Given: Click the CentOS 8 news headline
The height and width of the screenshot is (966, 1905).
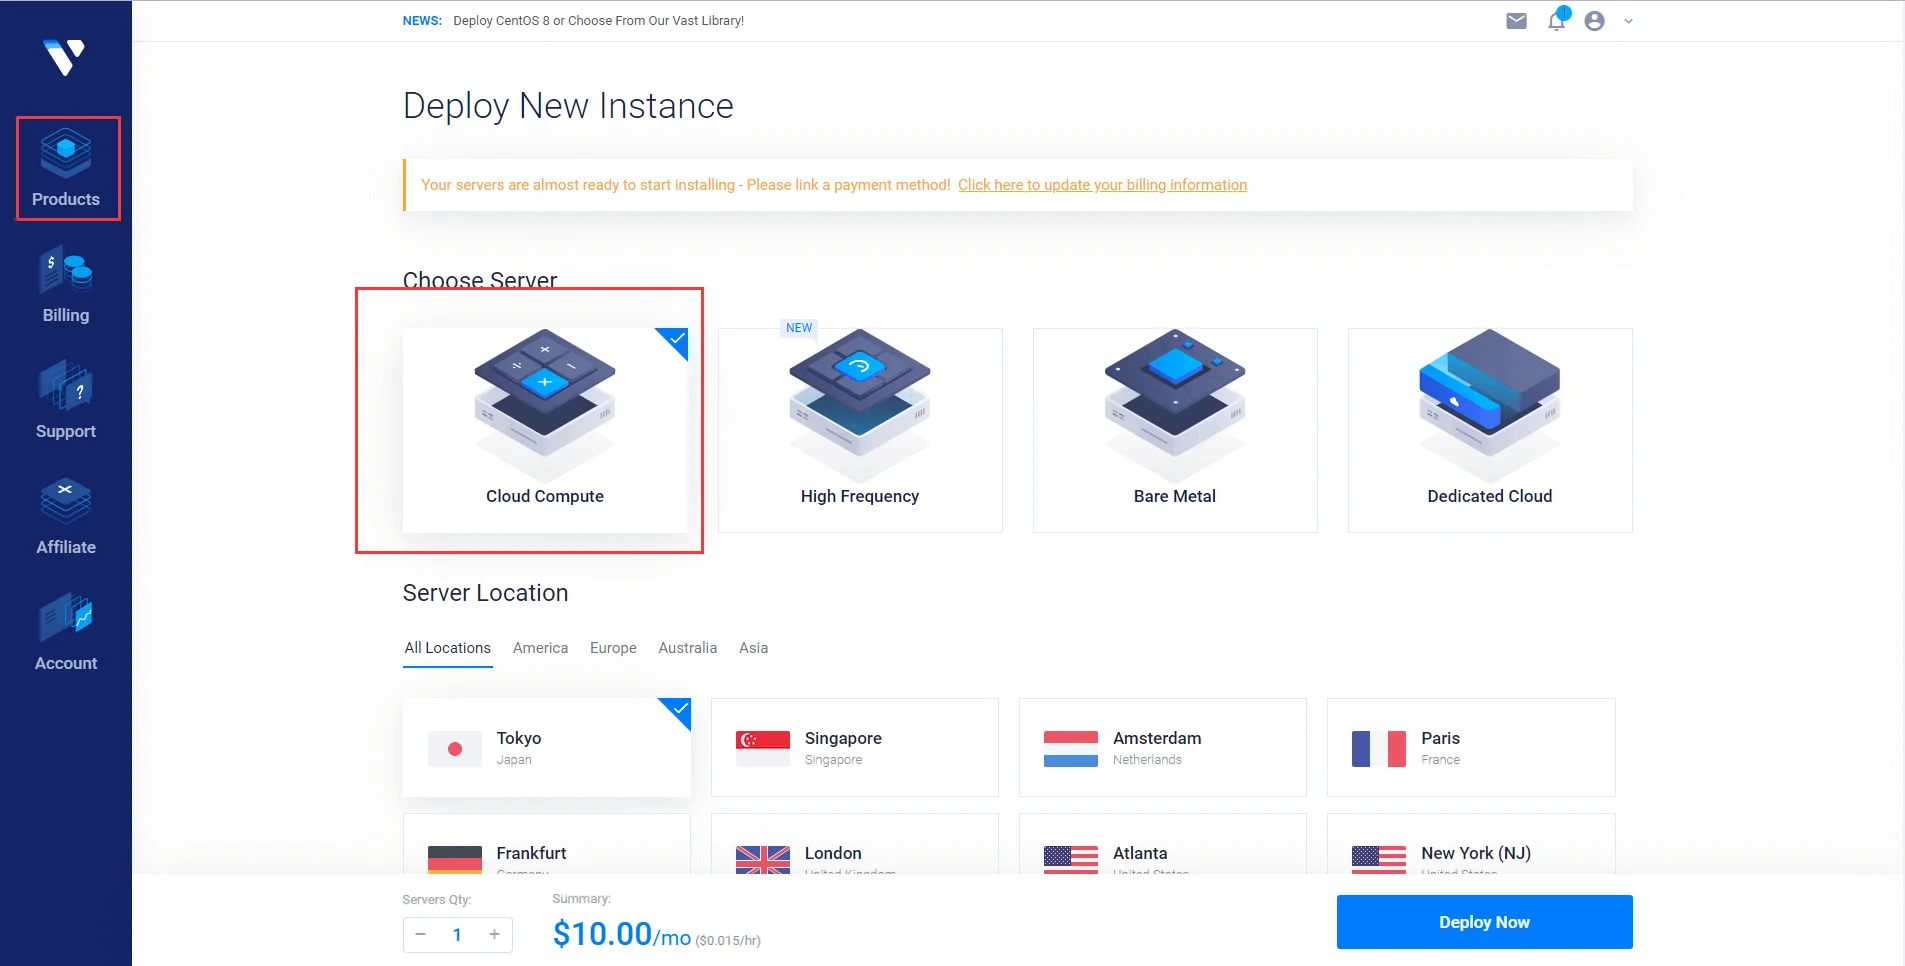Looking at the screenshot, I should pos(599,21).
